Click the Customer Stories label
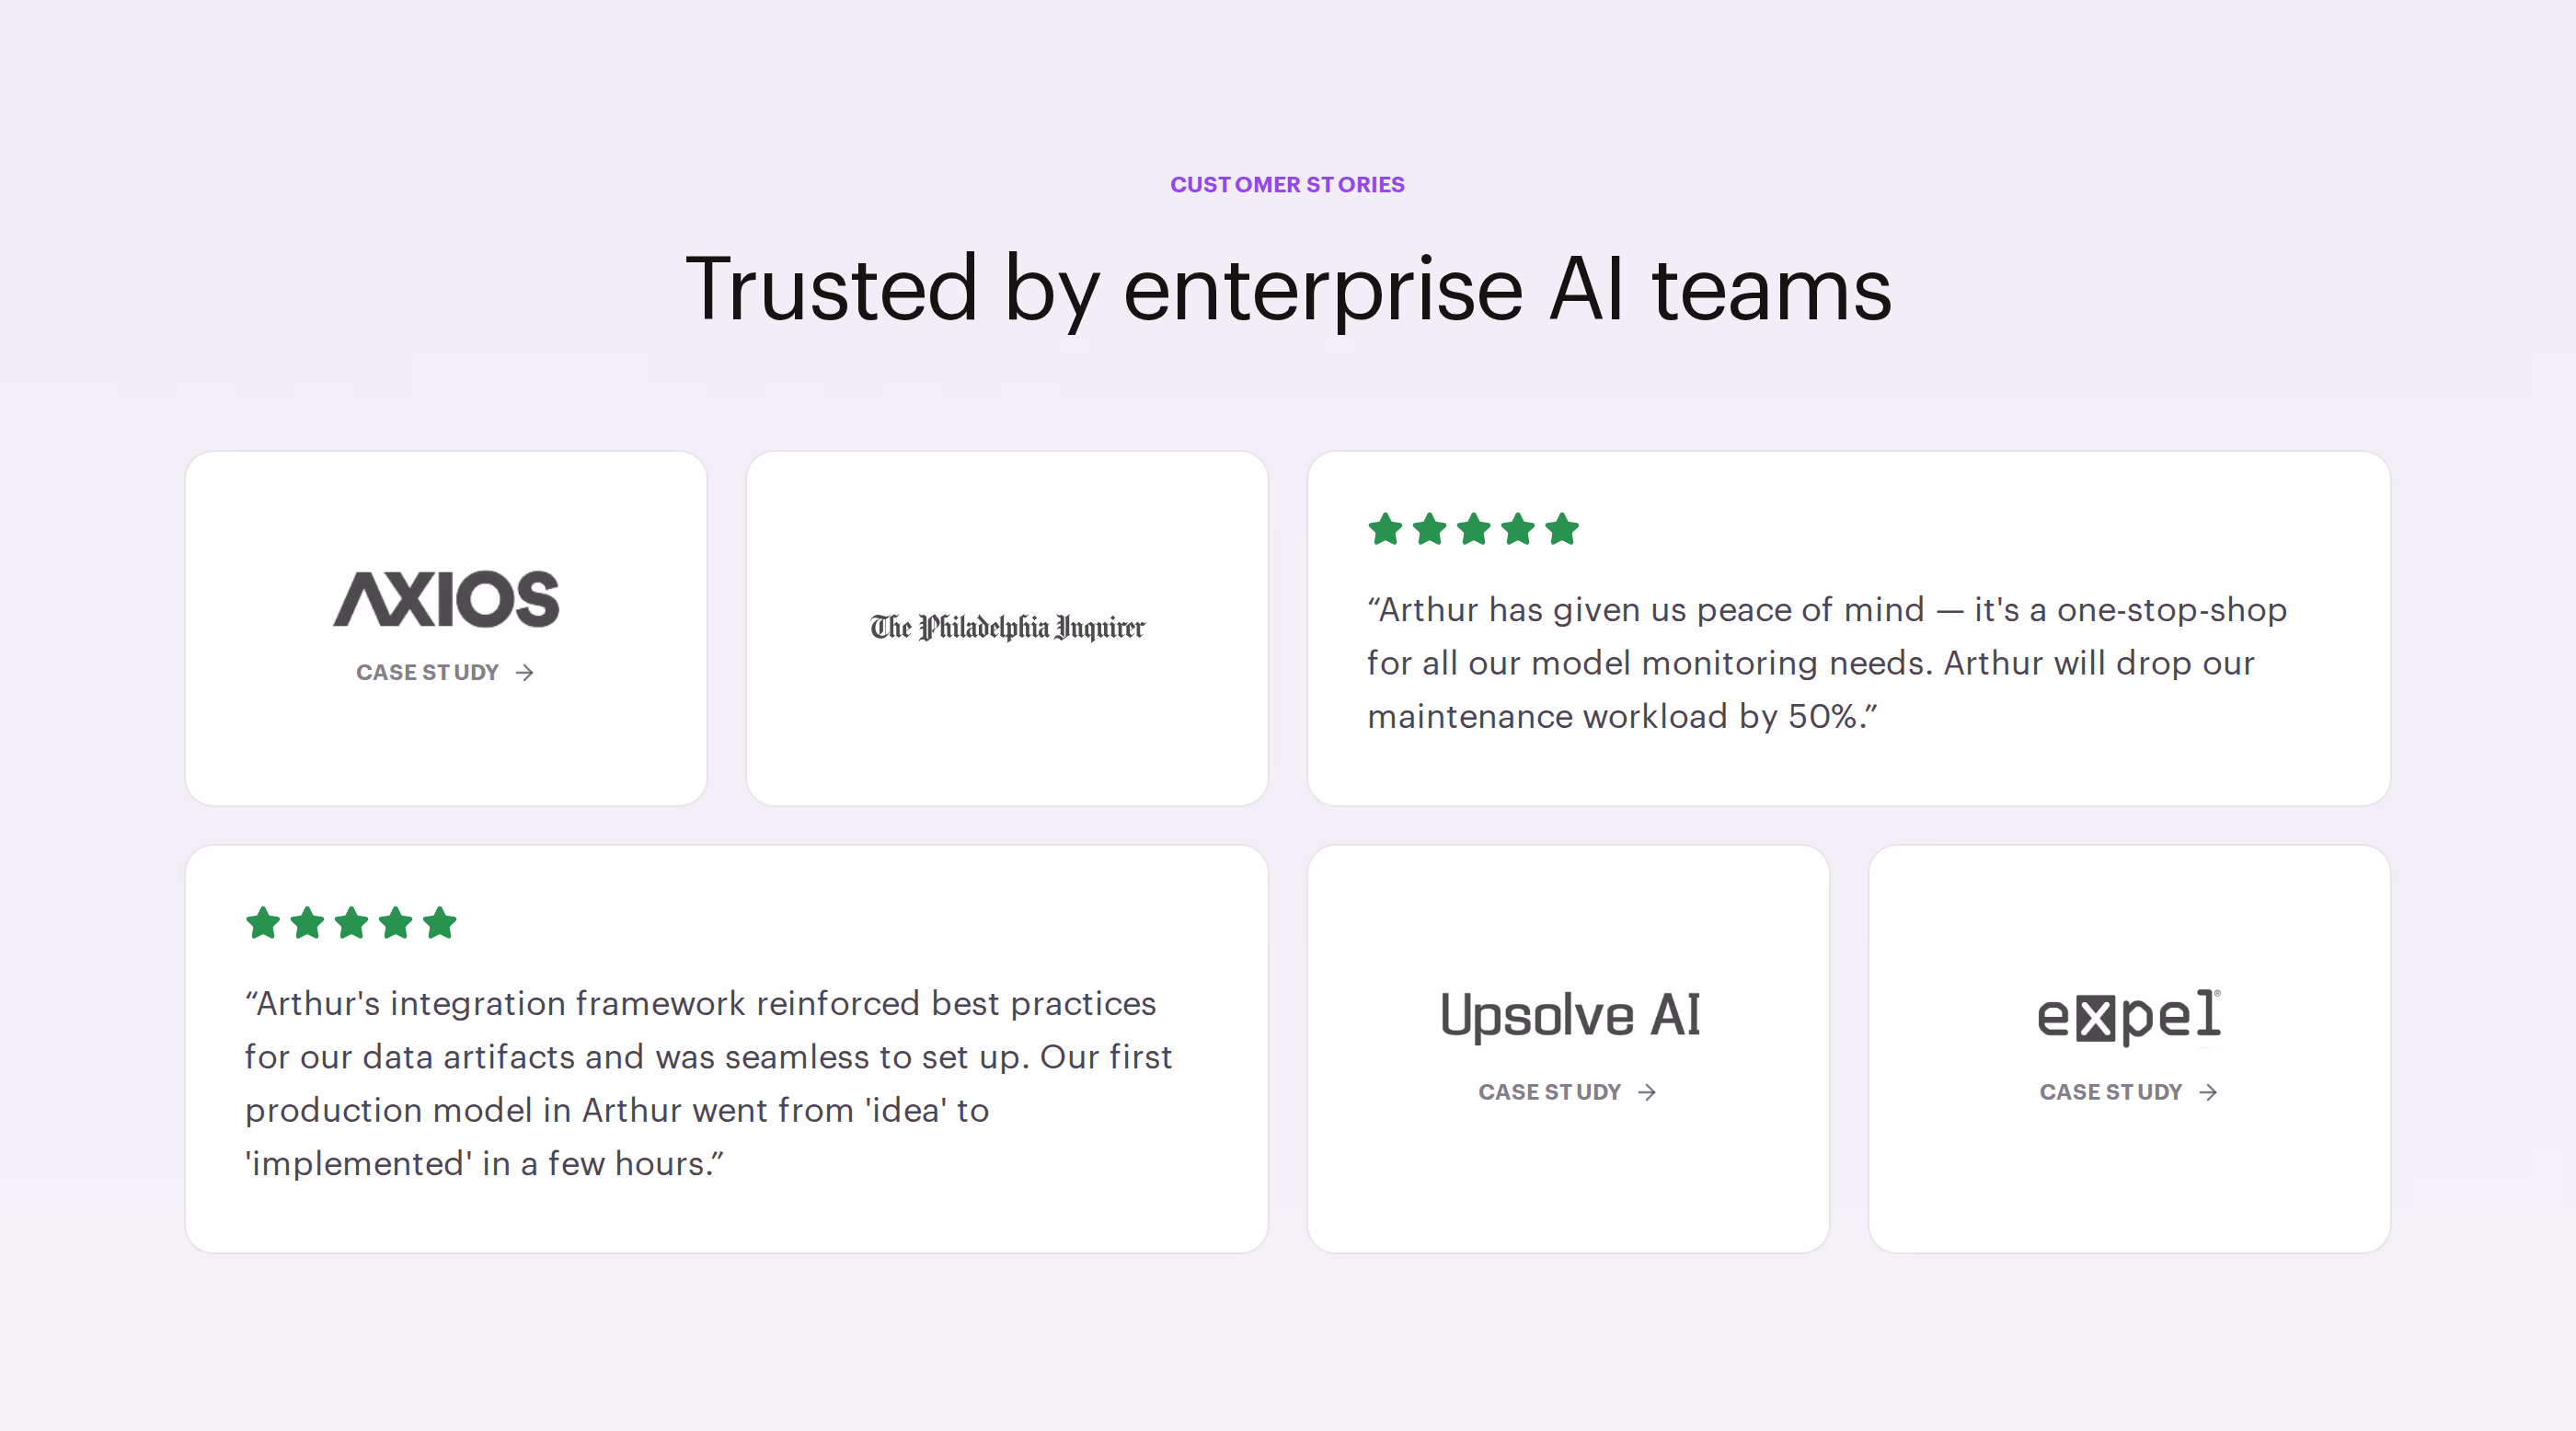This screenshot has height=1431, width=2576. click(1287, 184)
